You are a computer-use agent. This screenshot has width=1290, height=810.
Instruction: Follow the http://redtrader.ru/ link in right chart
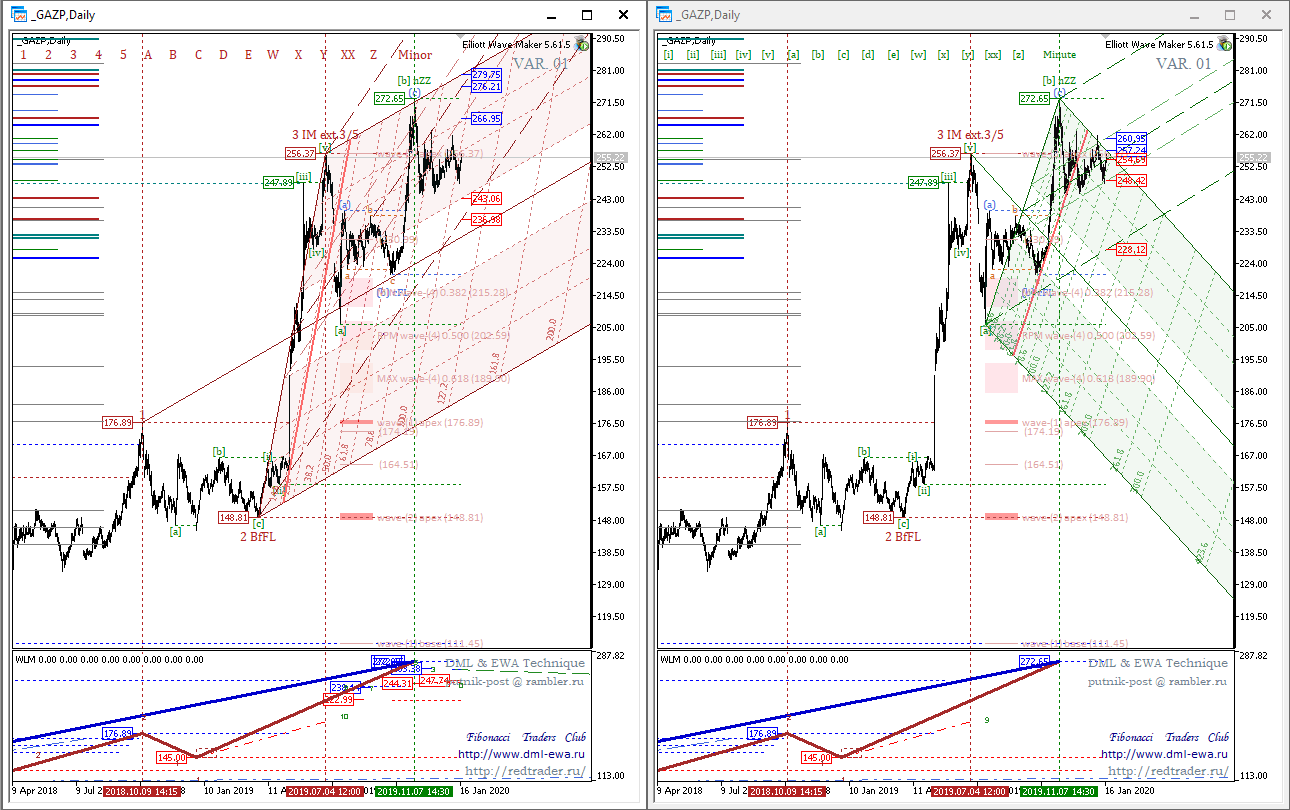[1168, 771]
